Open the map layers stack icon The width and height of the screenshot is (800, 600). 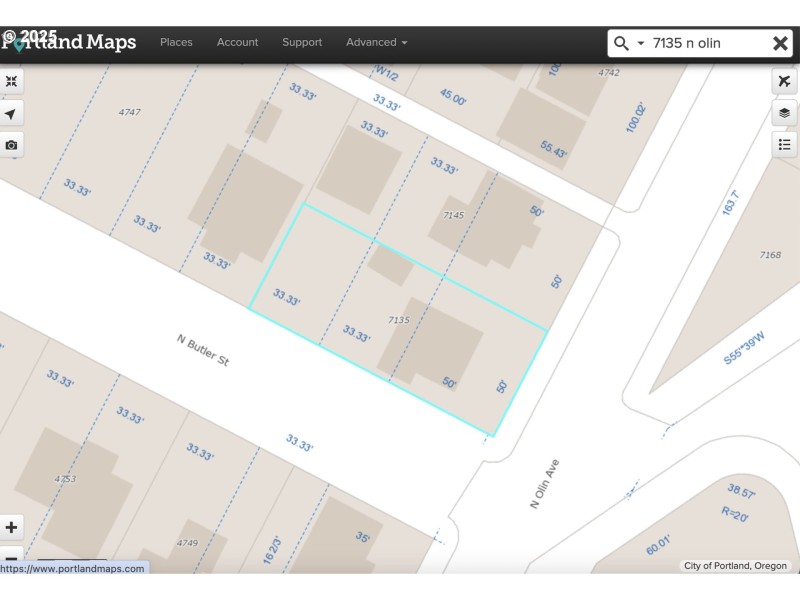(784, 113)
